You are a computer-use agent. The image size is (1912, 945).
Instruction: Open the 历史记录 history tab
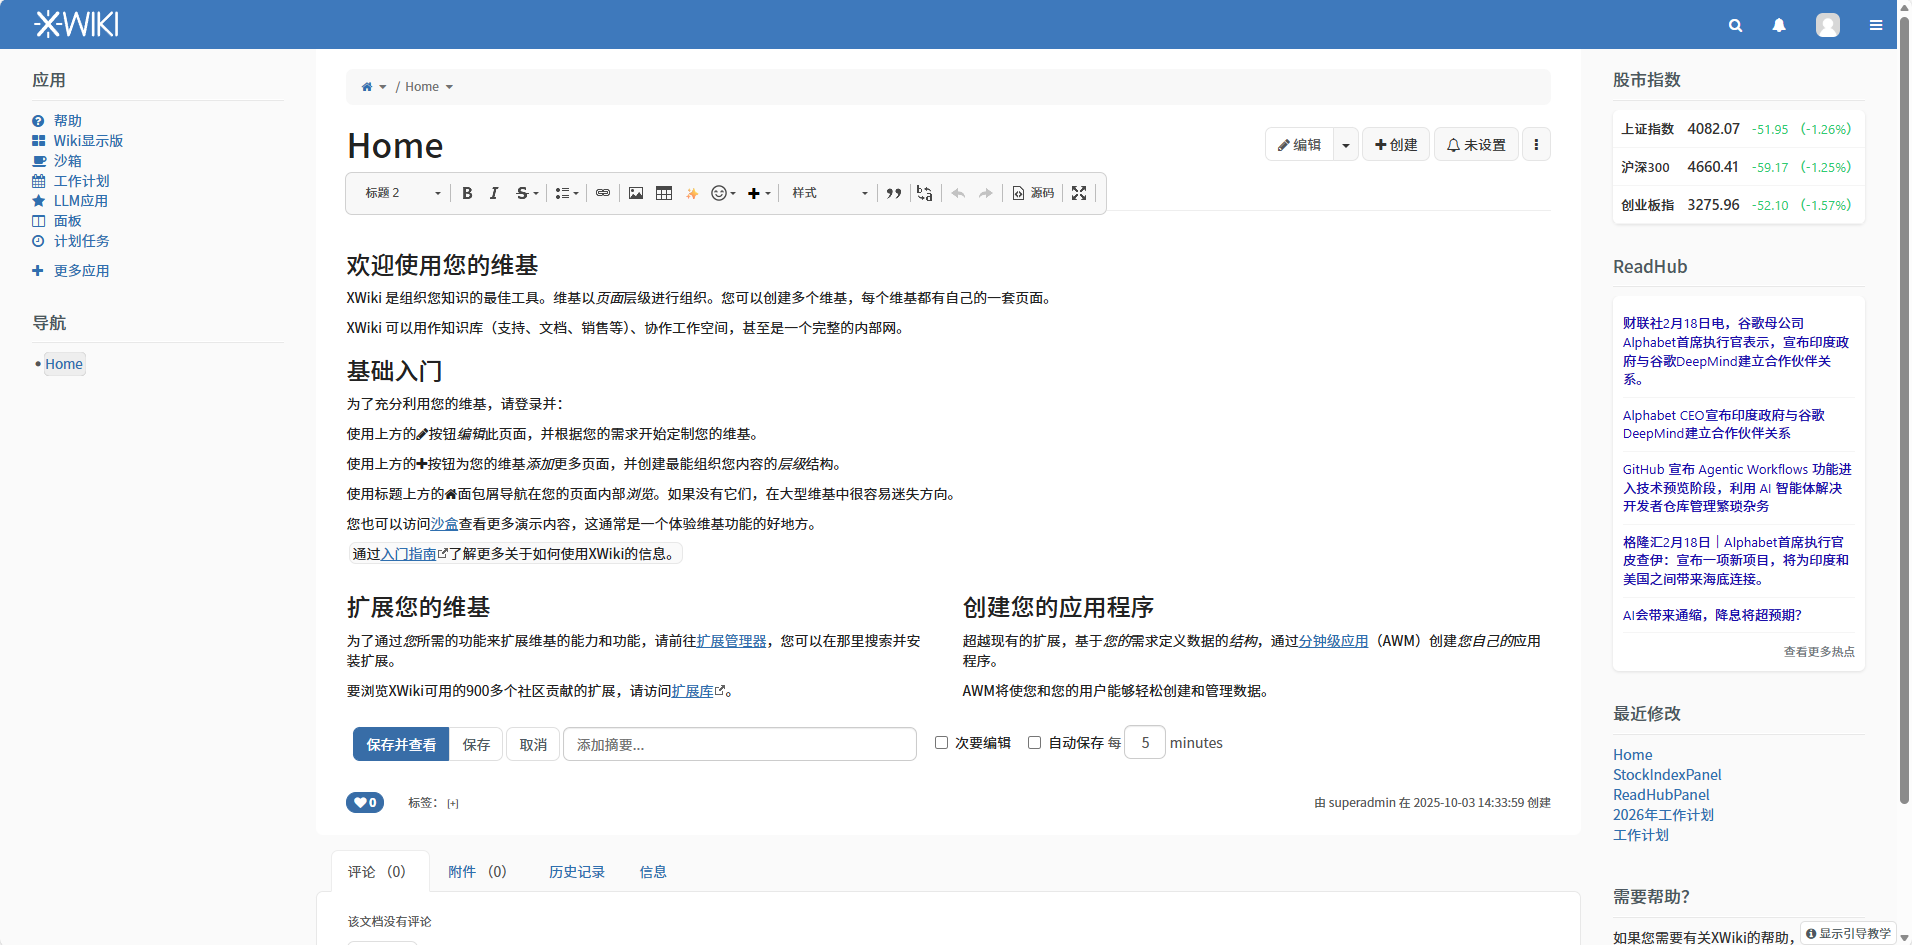(576, 871)
